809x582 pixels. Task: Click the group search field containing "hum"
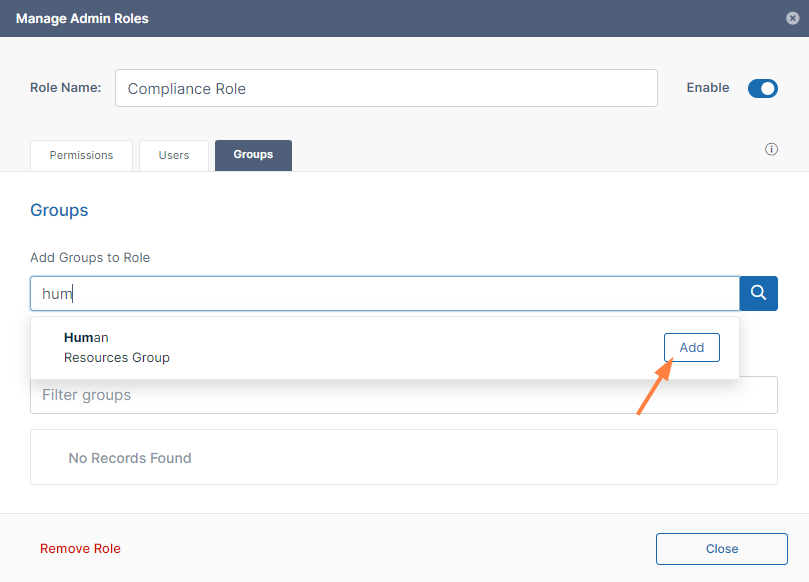click(x=384, y=294)
